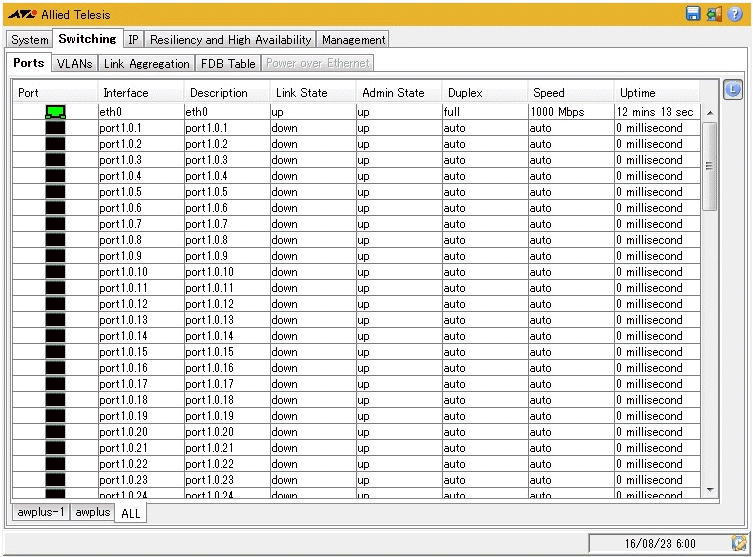Sort by the Description column header

coord(227,93)
